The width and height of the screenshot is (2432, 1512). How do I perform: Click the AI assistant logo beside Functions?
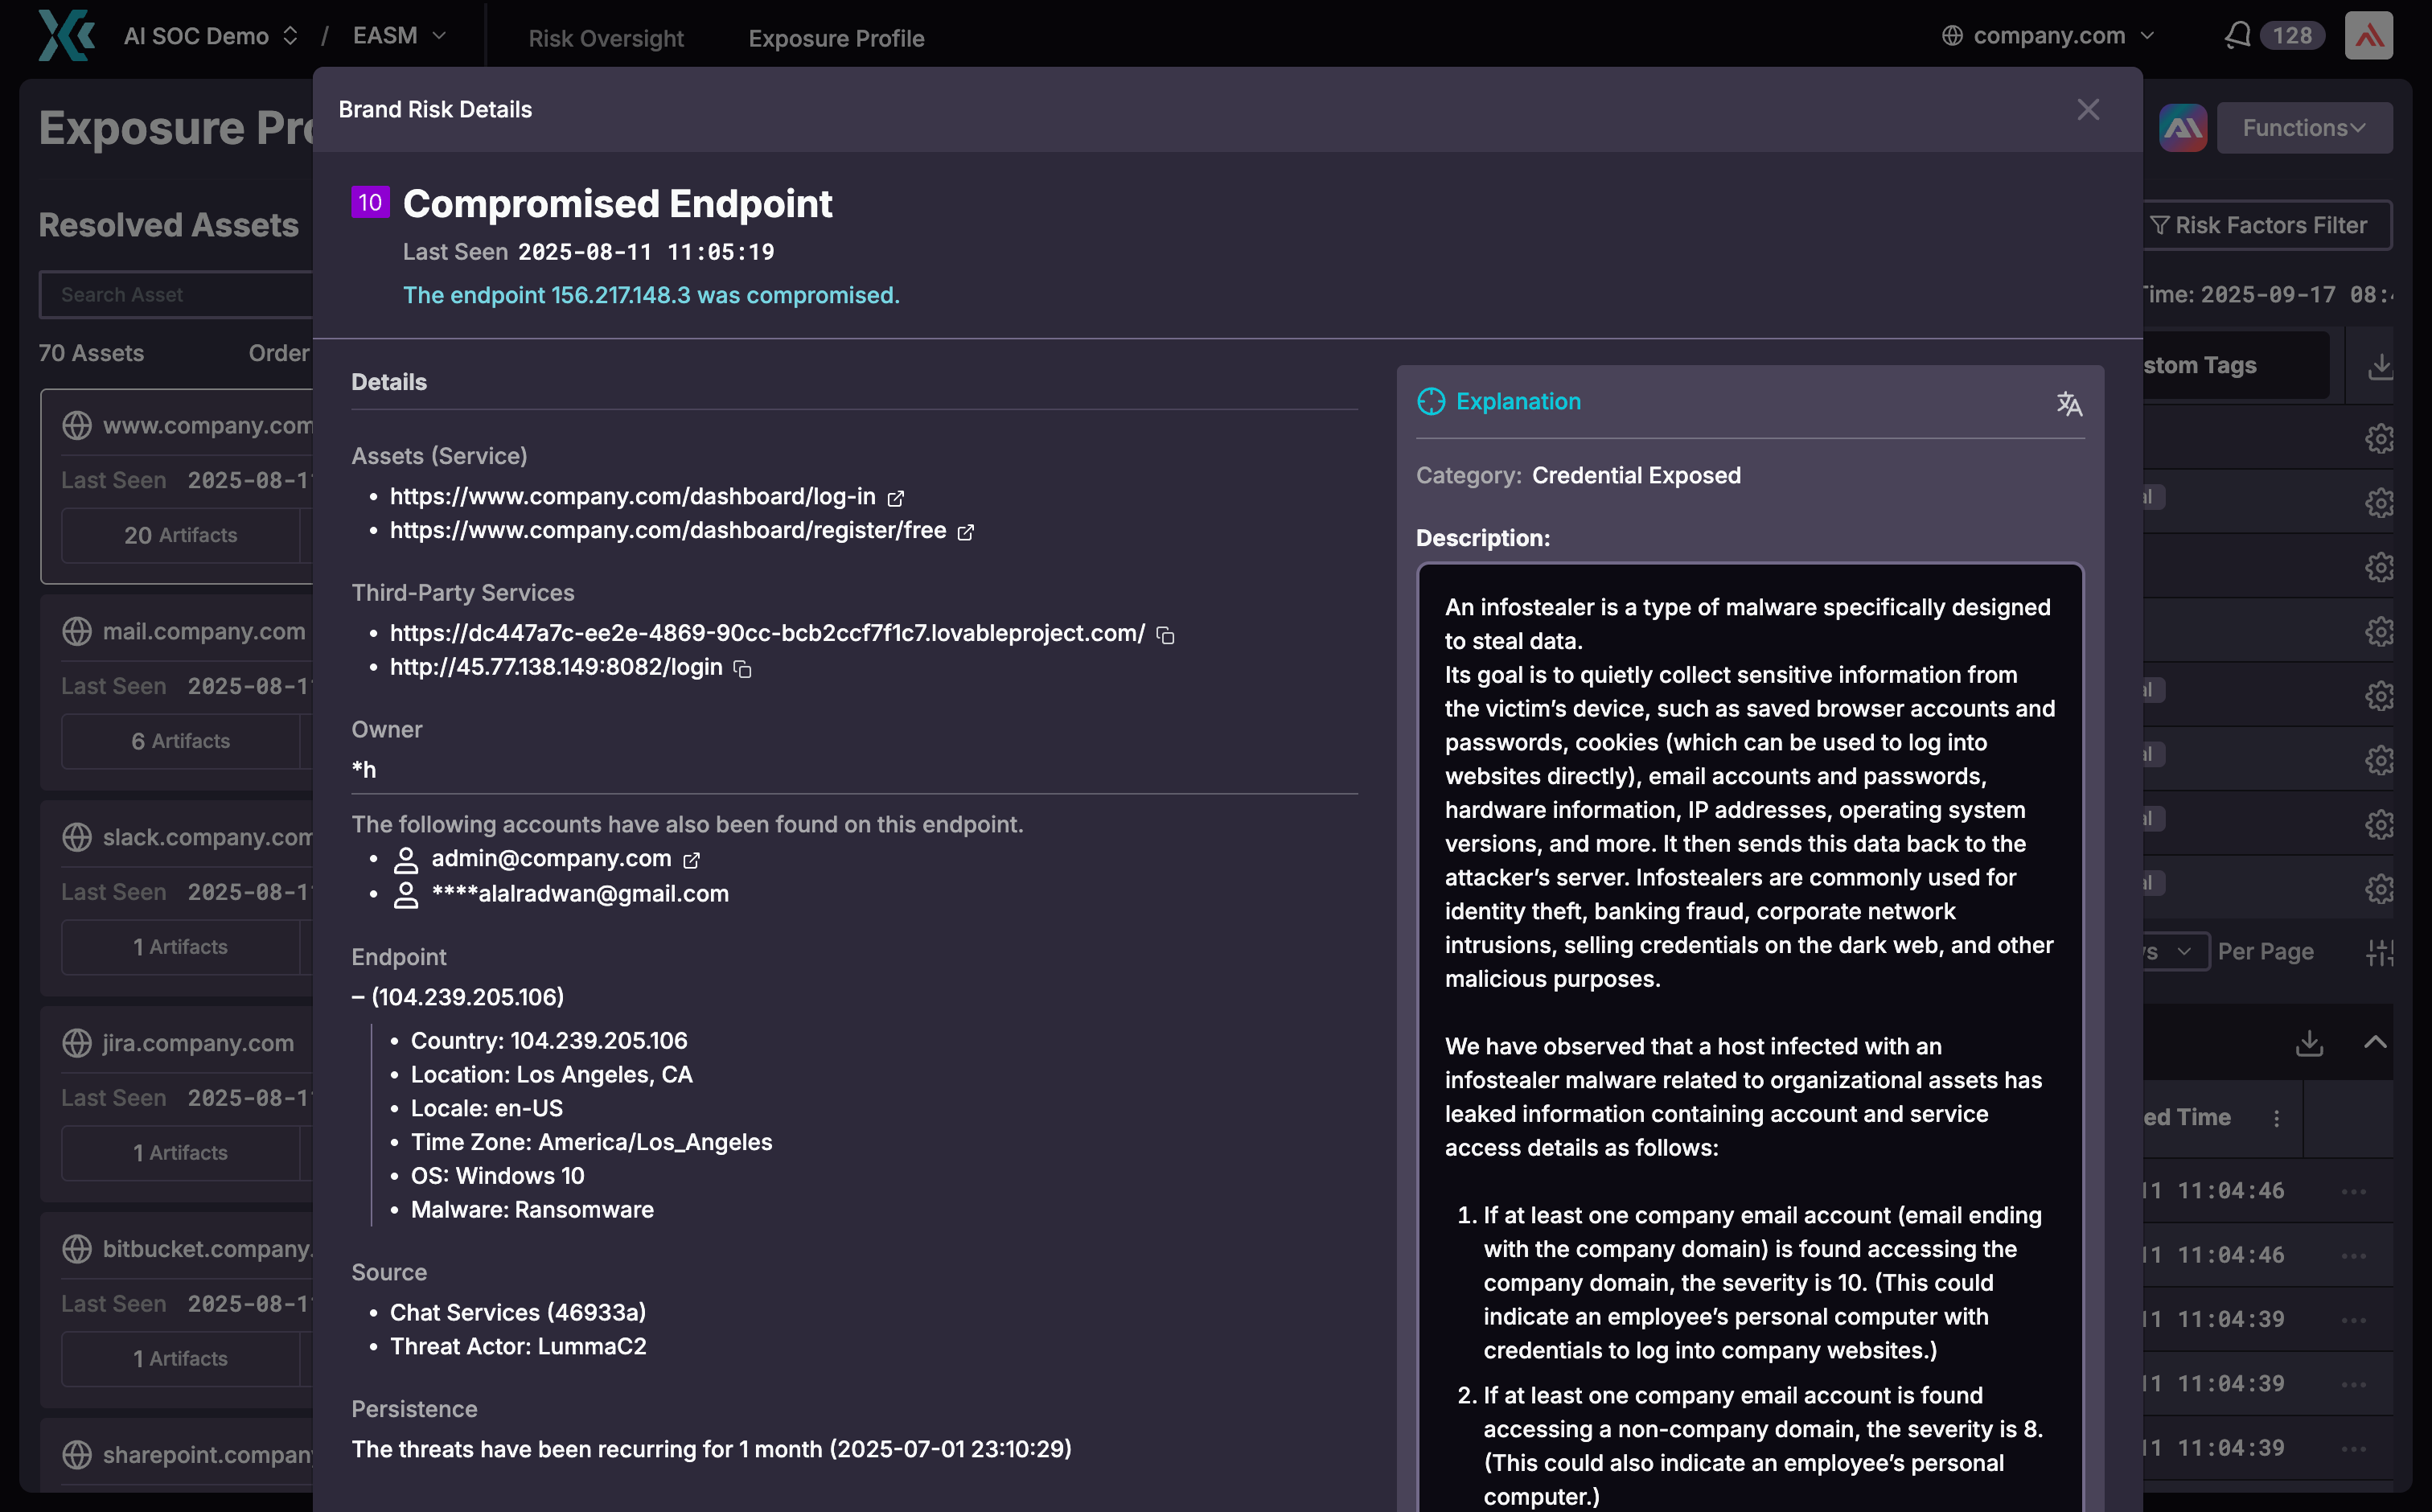pos(2183,127)
